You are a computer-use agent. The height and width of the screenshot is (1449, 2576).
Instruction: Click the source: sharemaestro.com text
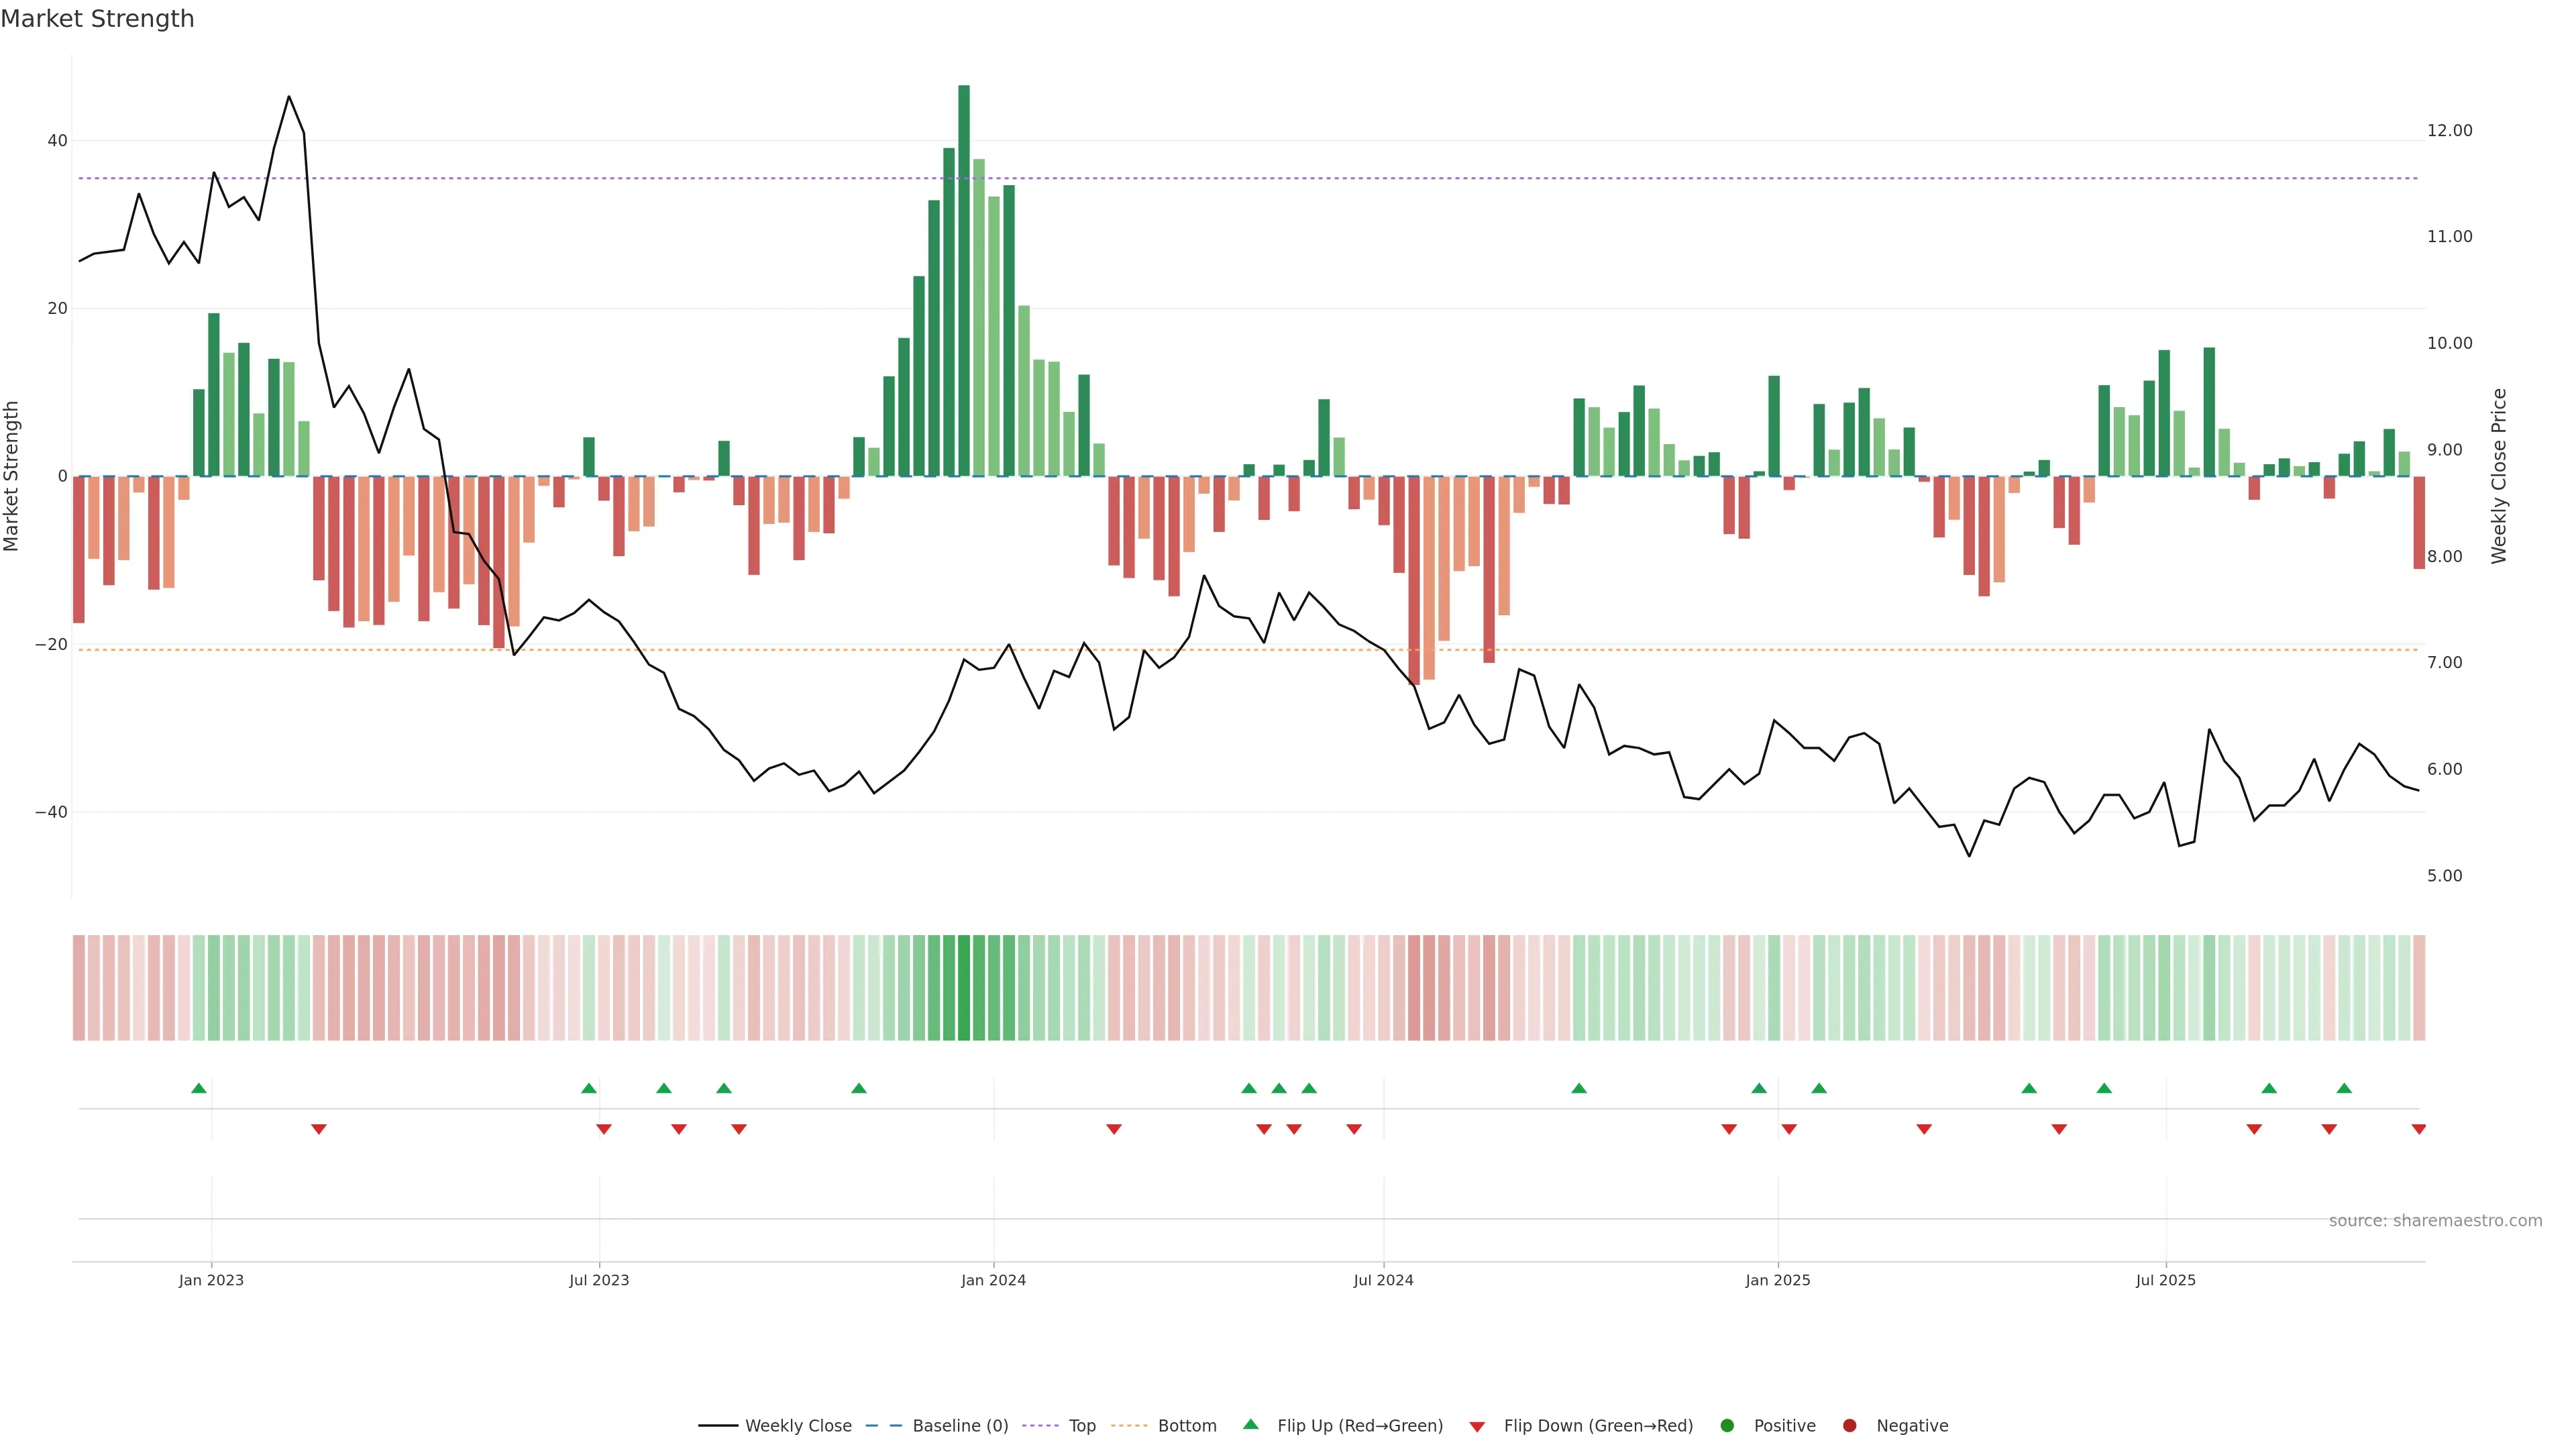(x=2435, y=1221)
